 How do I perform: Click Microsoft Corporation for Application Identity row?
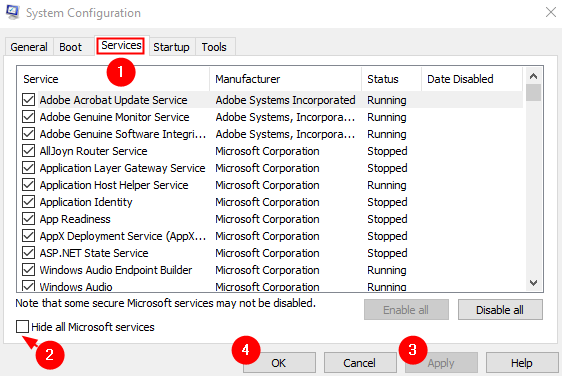(x=267, y=202)
